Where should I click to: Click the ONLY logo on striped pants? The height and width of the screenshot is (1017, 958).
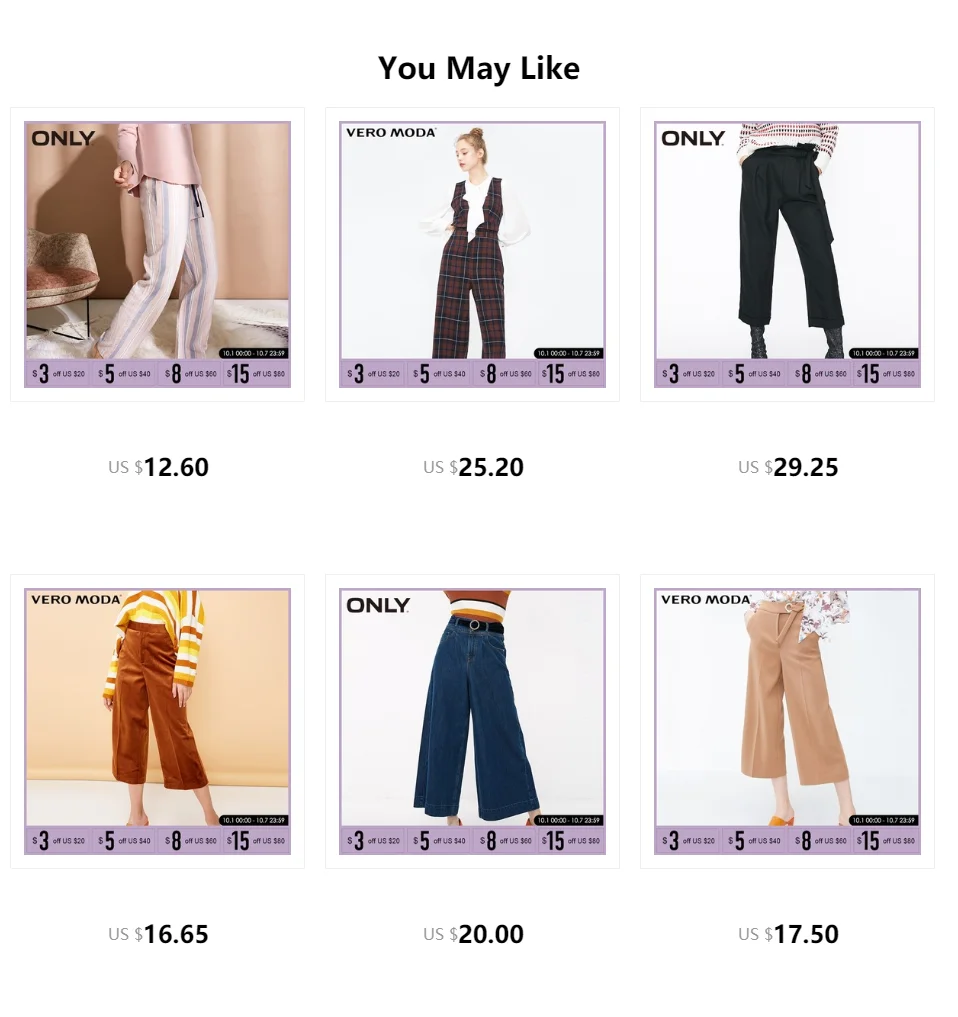coord(63,138)
